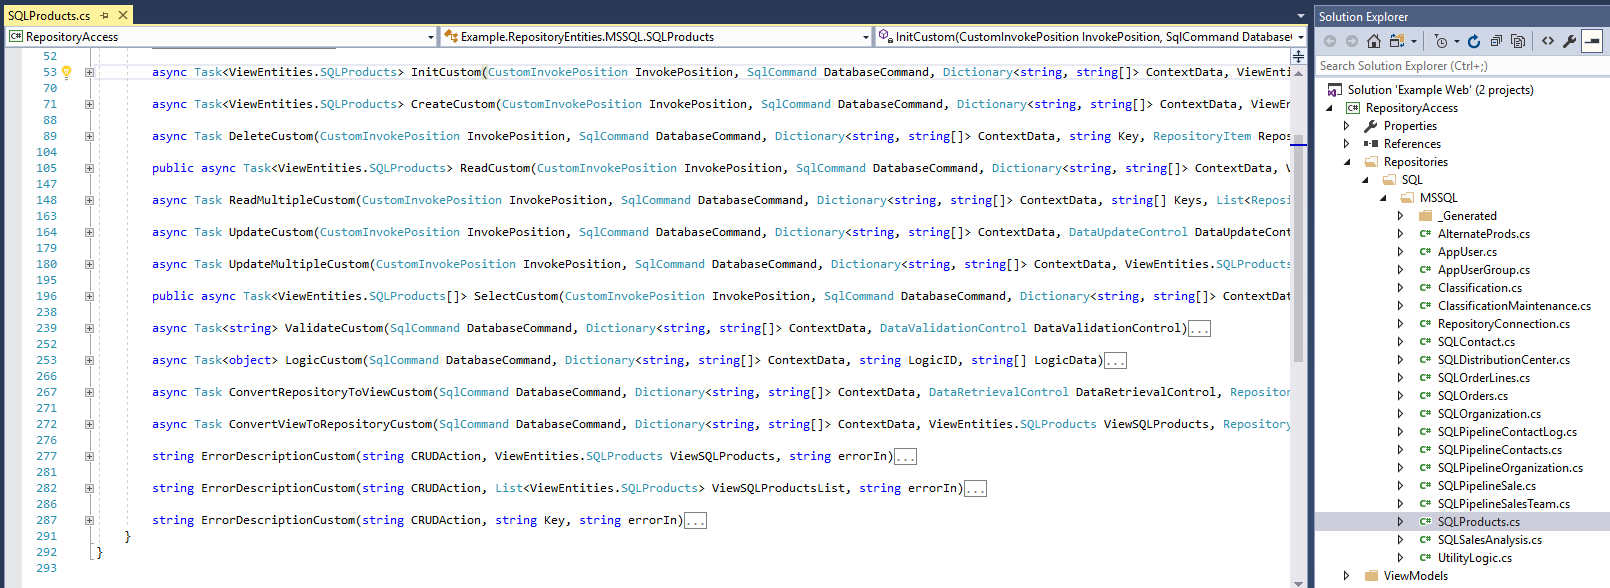Click the References node icon
Screen dimensions: 1610x588
click(1371, 144)
